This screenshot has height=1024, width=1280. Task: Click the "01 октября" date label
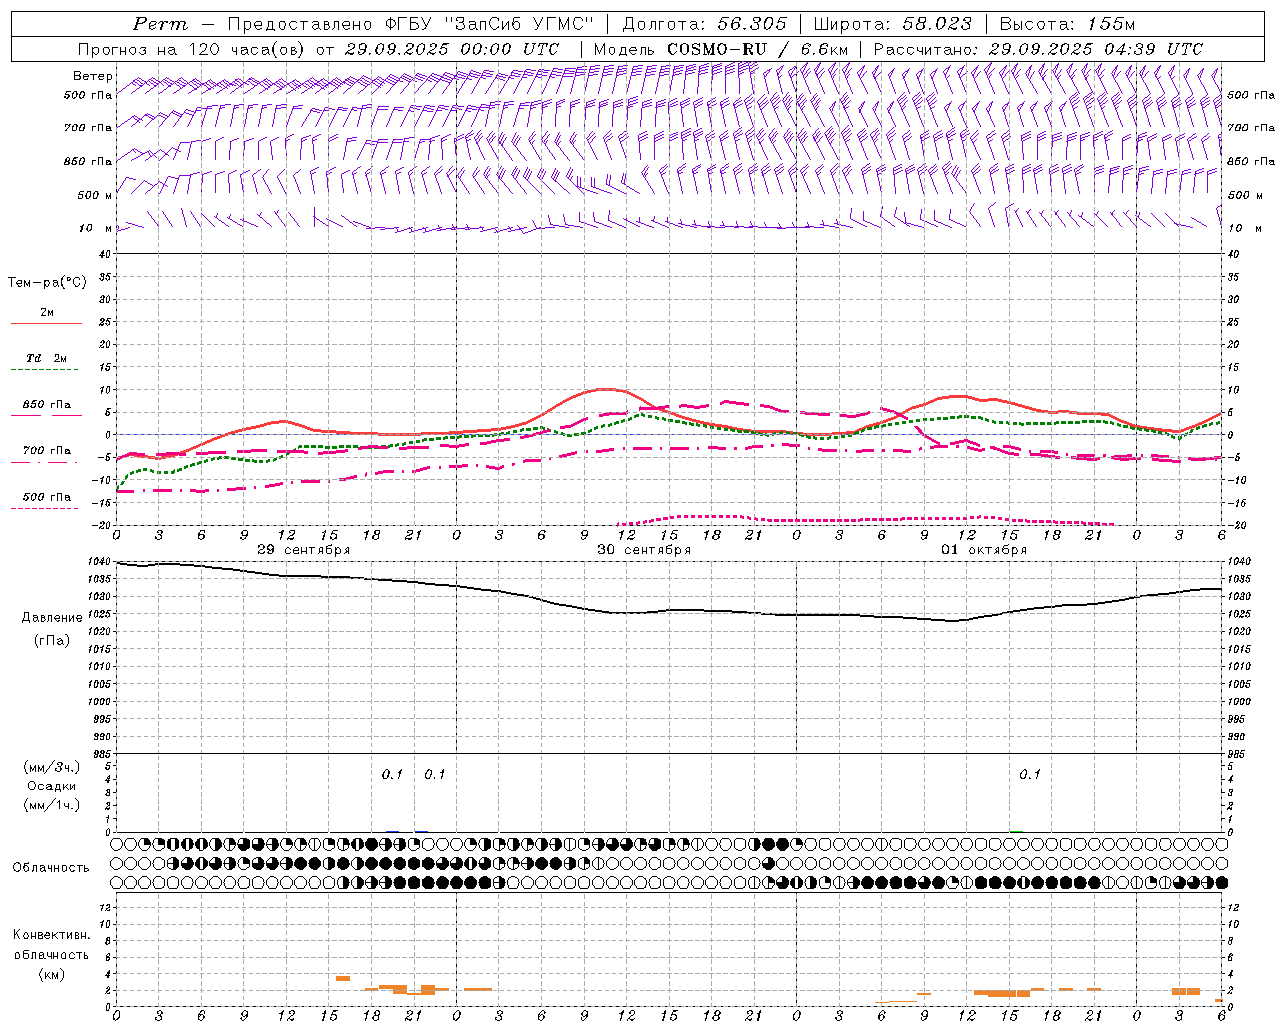pos(984,550)
